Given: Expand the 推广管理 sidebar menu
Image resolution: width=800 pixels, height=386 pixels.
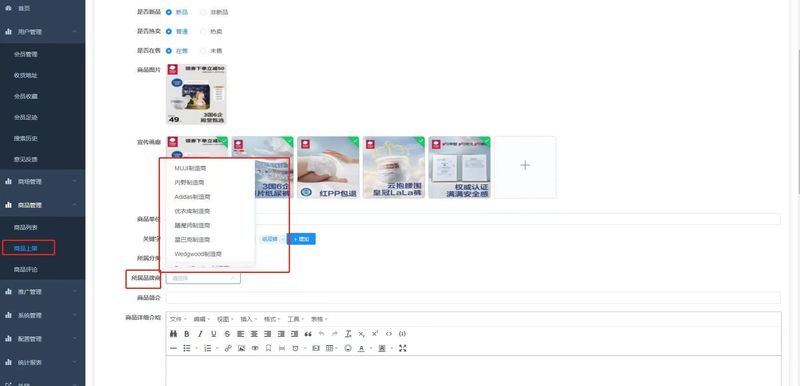Looking at the screenshot, I should (x=42, y=292).
